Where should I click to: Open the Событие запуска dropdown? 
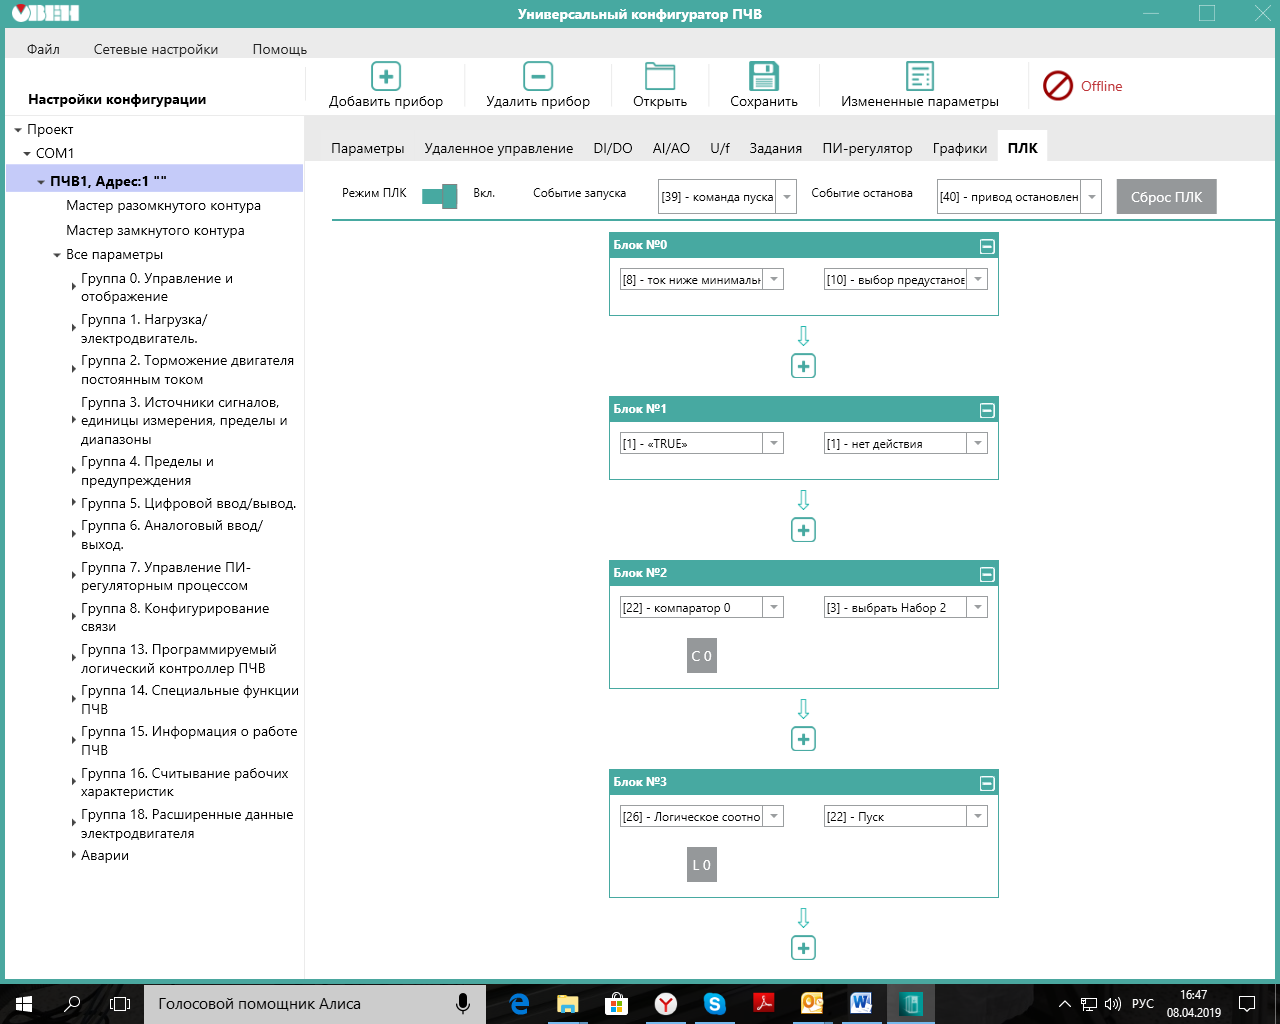click(787, 197)
